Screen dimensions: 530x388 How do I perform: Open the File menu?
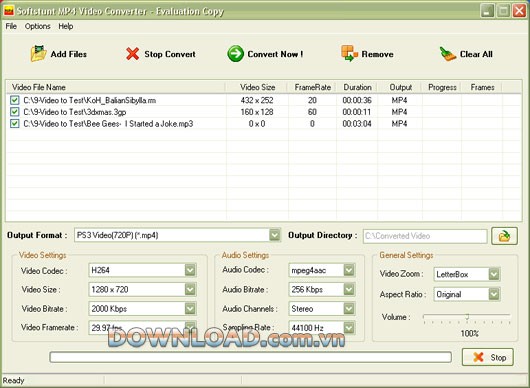coord(11,26)
